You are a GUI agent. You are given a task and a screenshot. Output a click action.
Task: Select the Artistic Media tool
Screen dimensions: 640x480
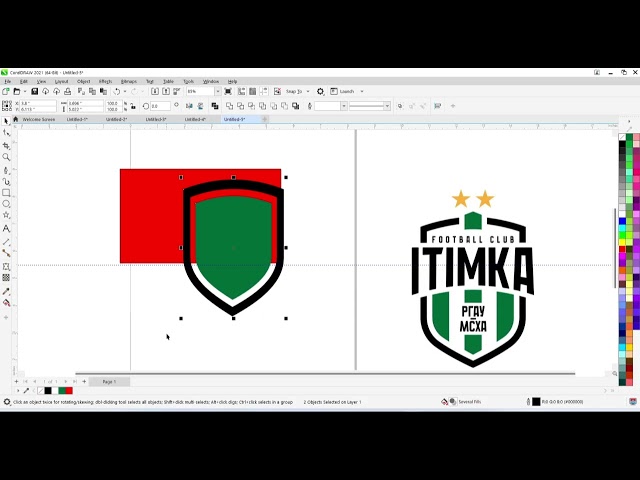(6, 181)
